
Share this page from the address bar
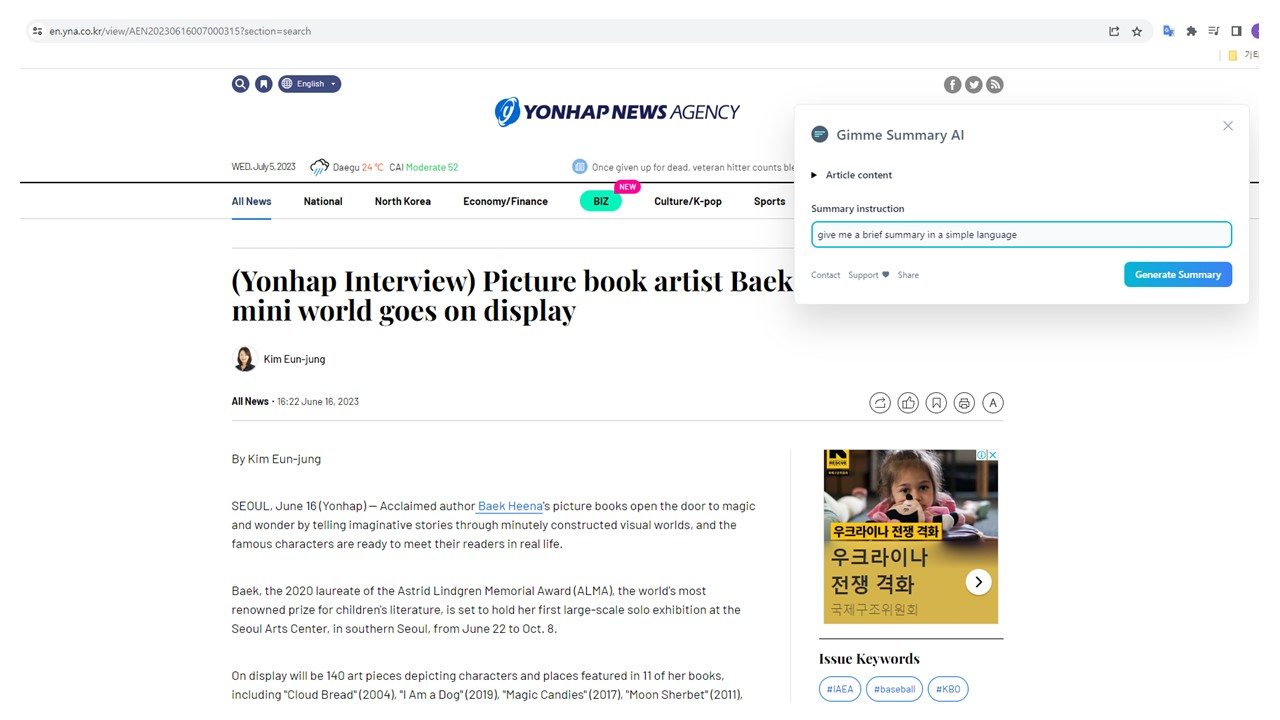[x=1114, y=31]
